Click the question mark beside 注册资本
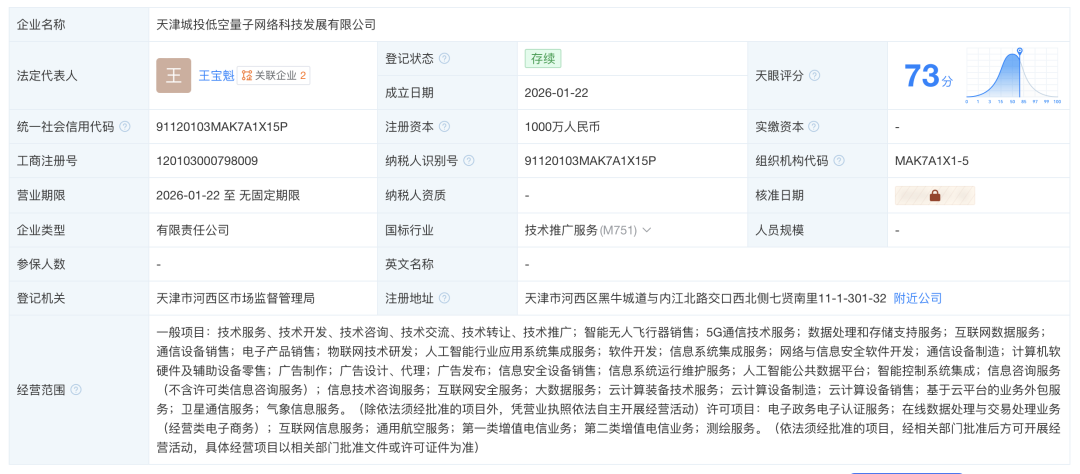1080x474 pixels. [x=444, y=127]
